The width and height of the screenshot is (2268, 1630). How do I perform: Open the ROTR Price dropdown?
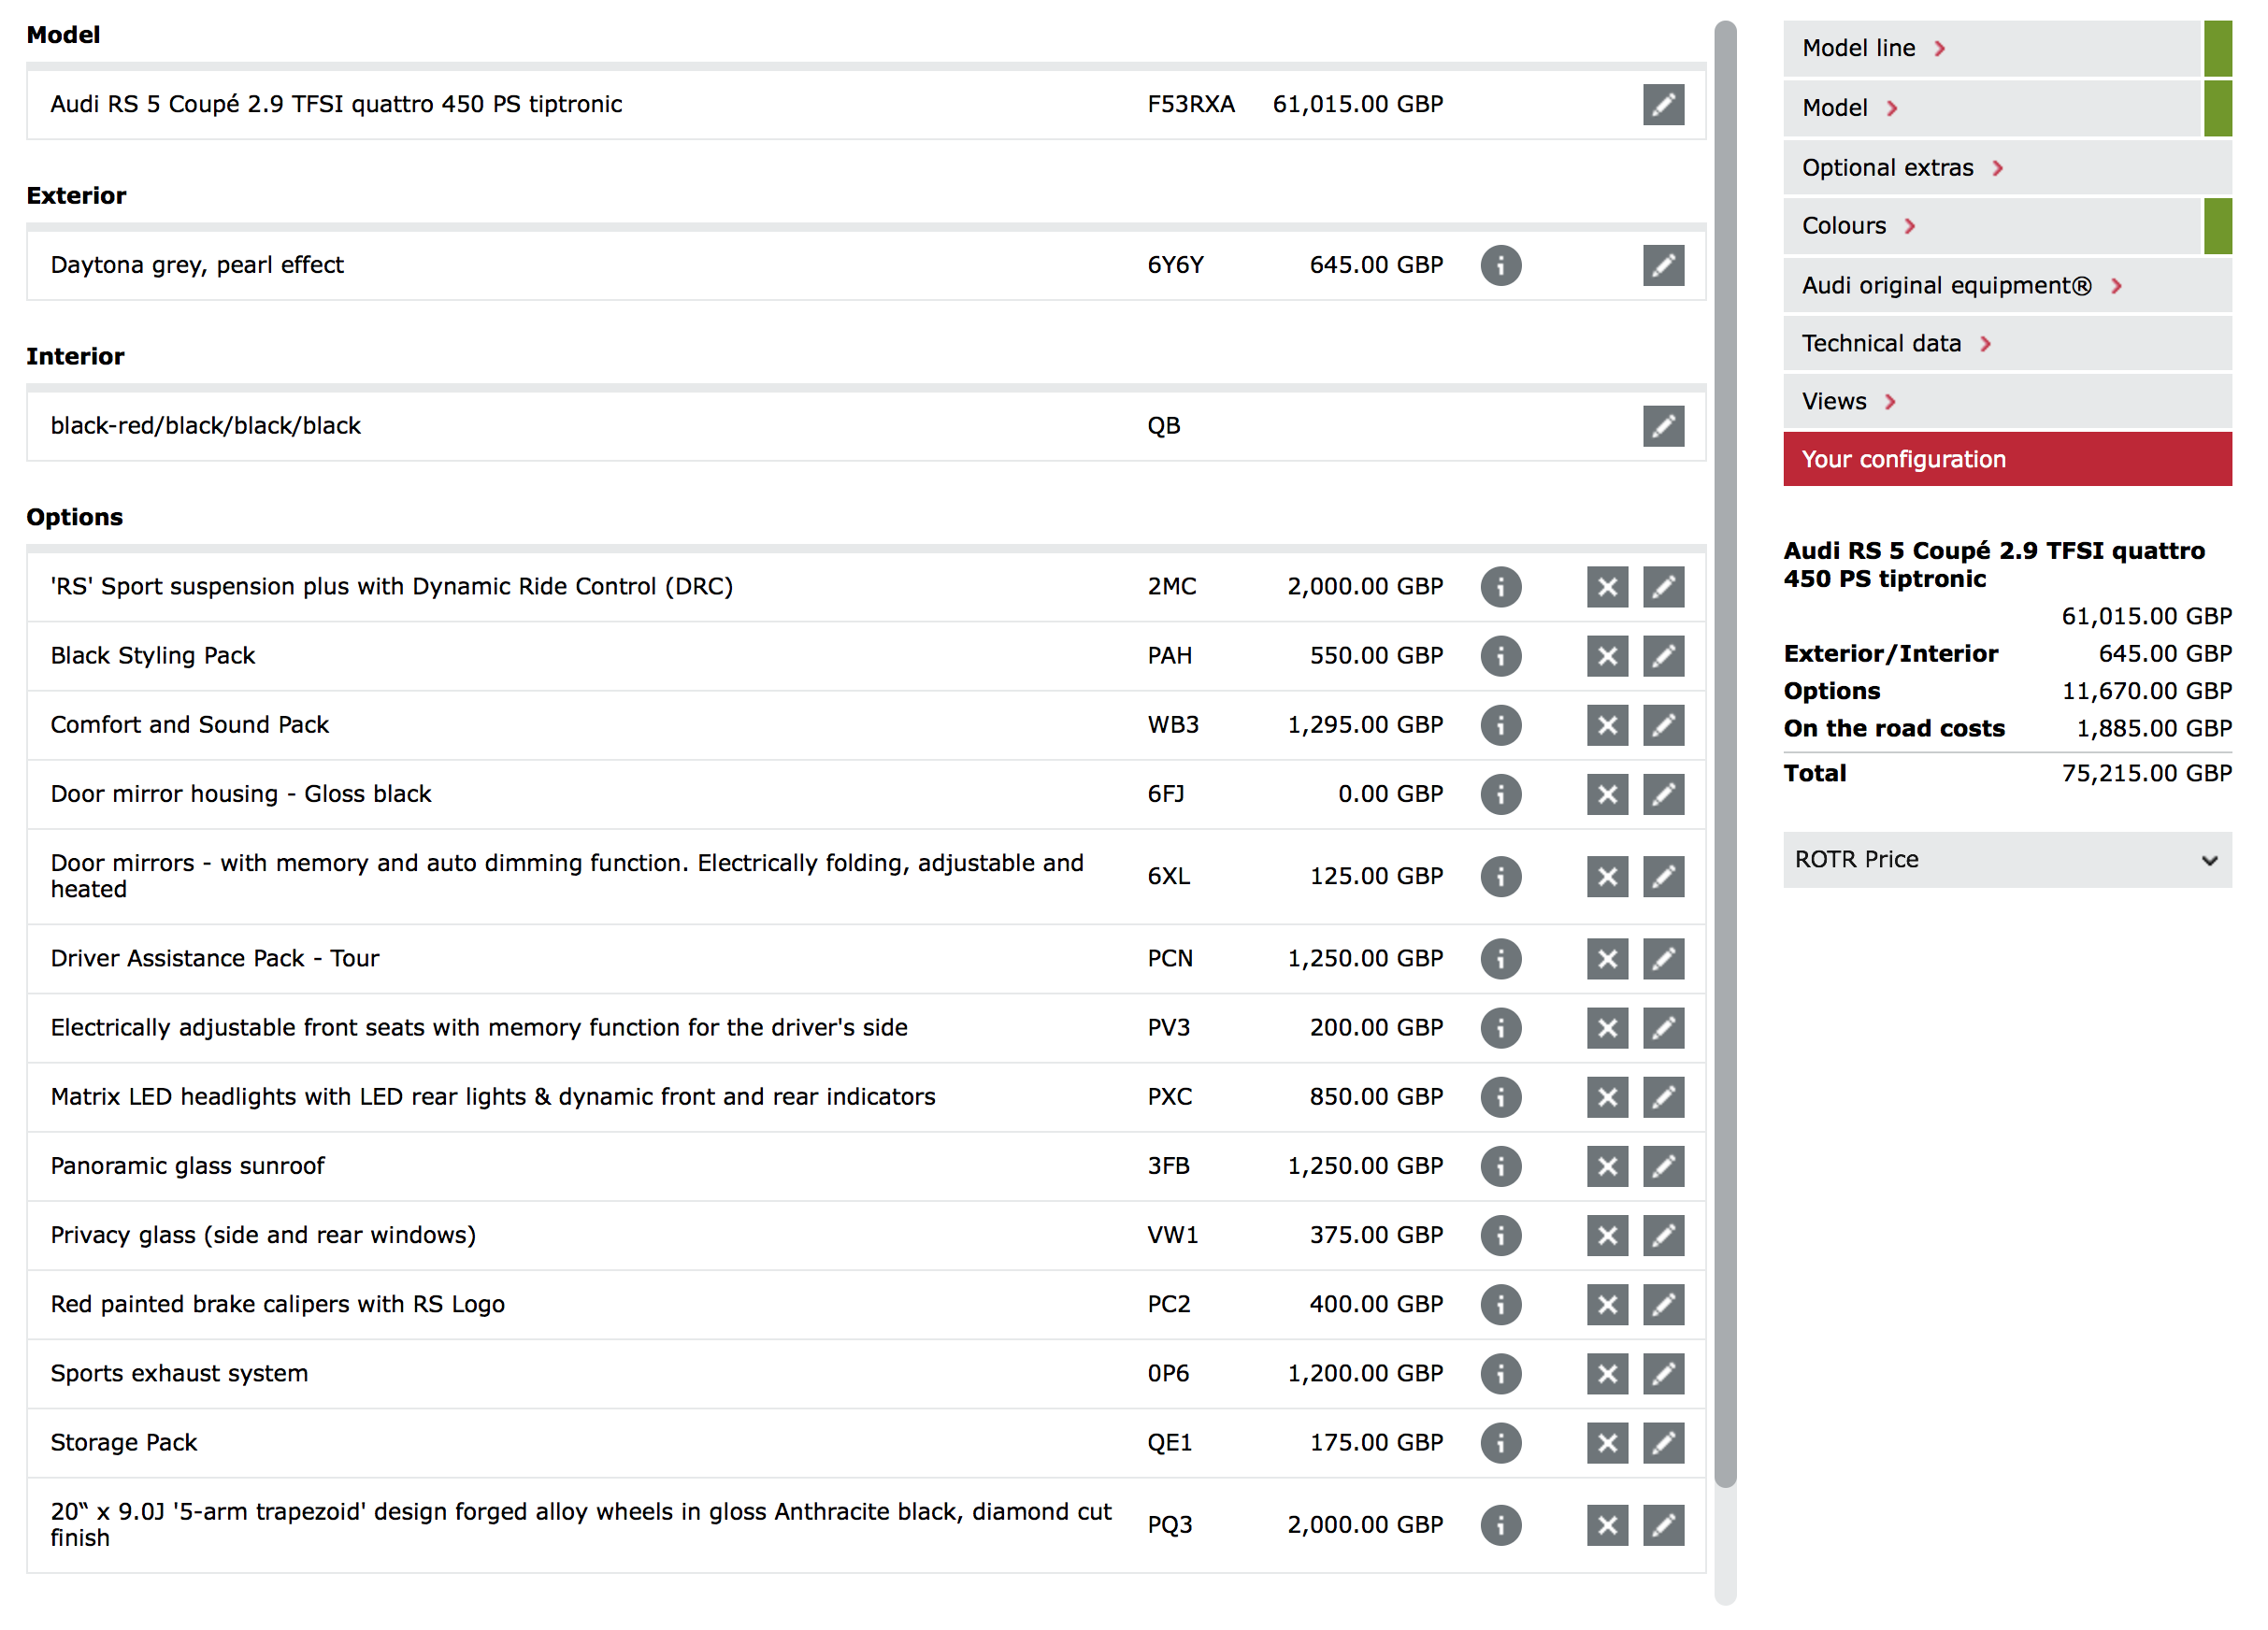point(2006,859)
